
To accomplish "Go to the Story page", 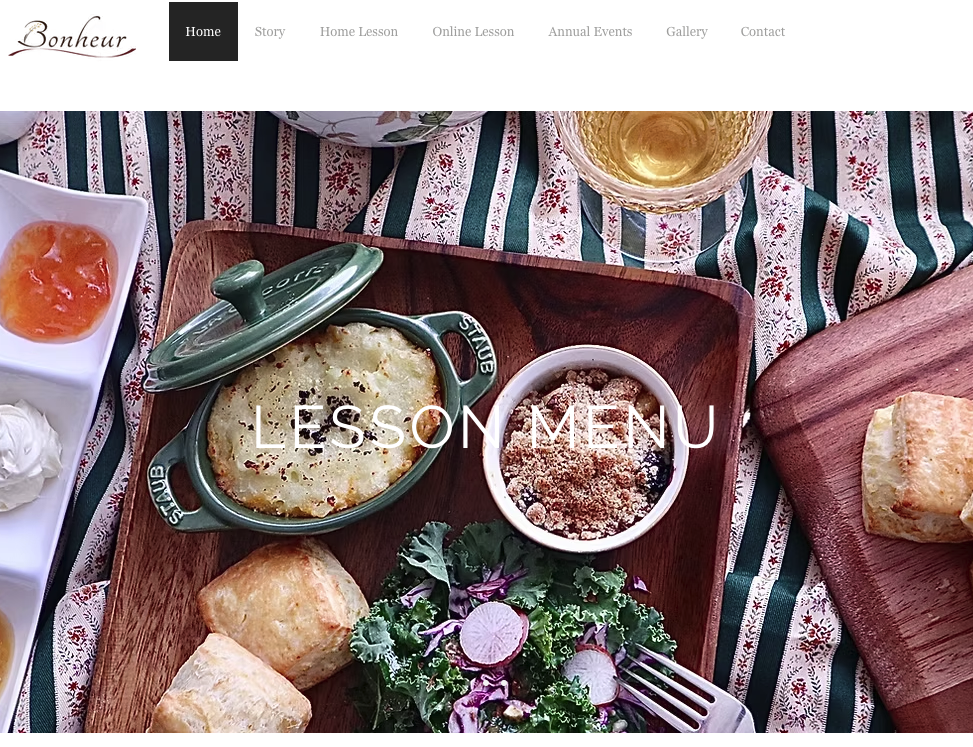I will point(269,32).
